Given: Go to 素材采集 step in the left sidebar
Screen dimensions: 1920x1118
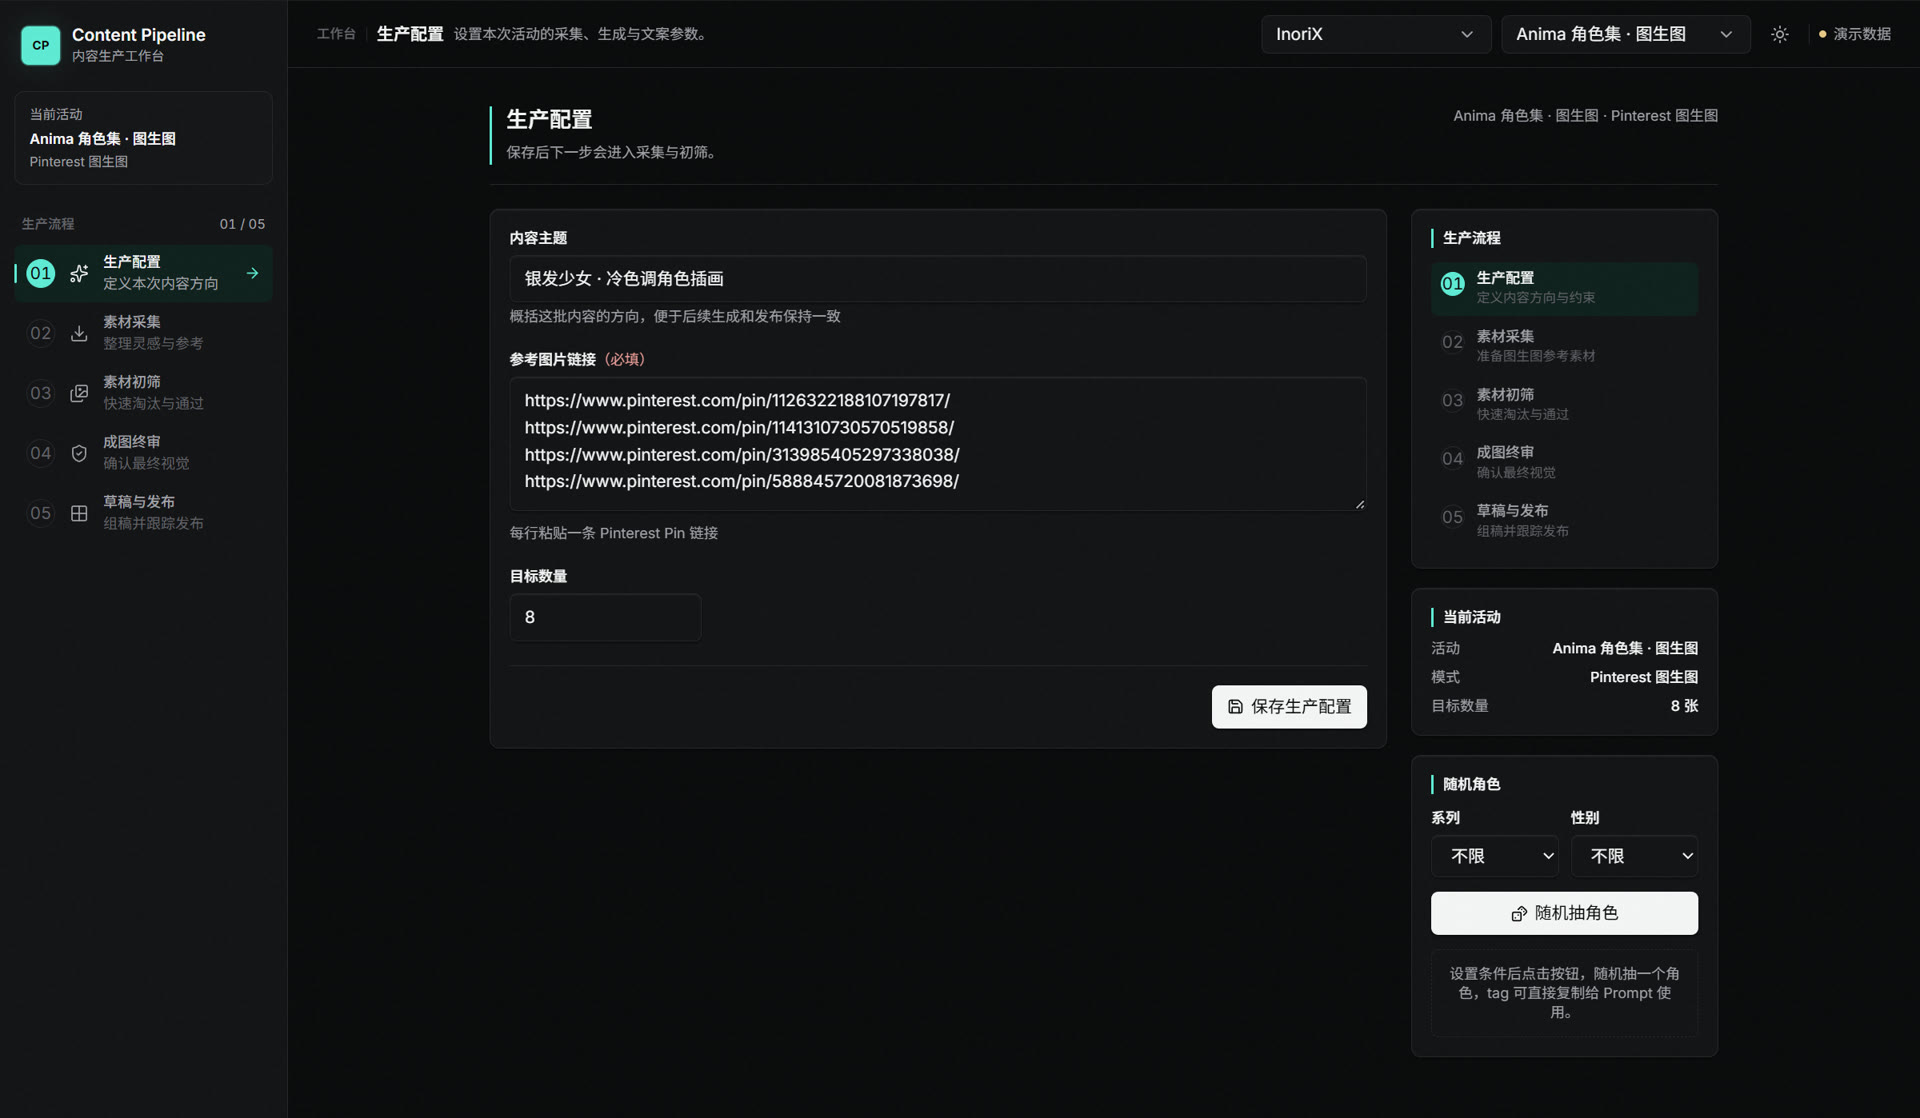Looking at the screenshot, I should pos(144,333).
